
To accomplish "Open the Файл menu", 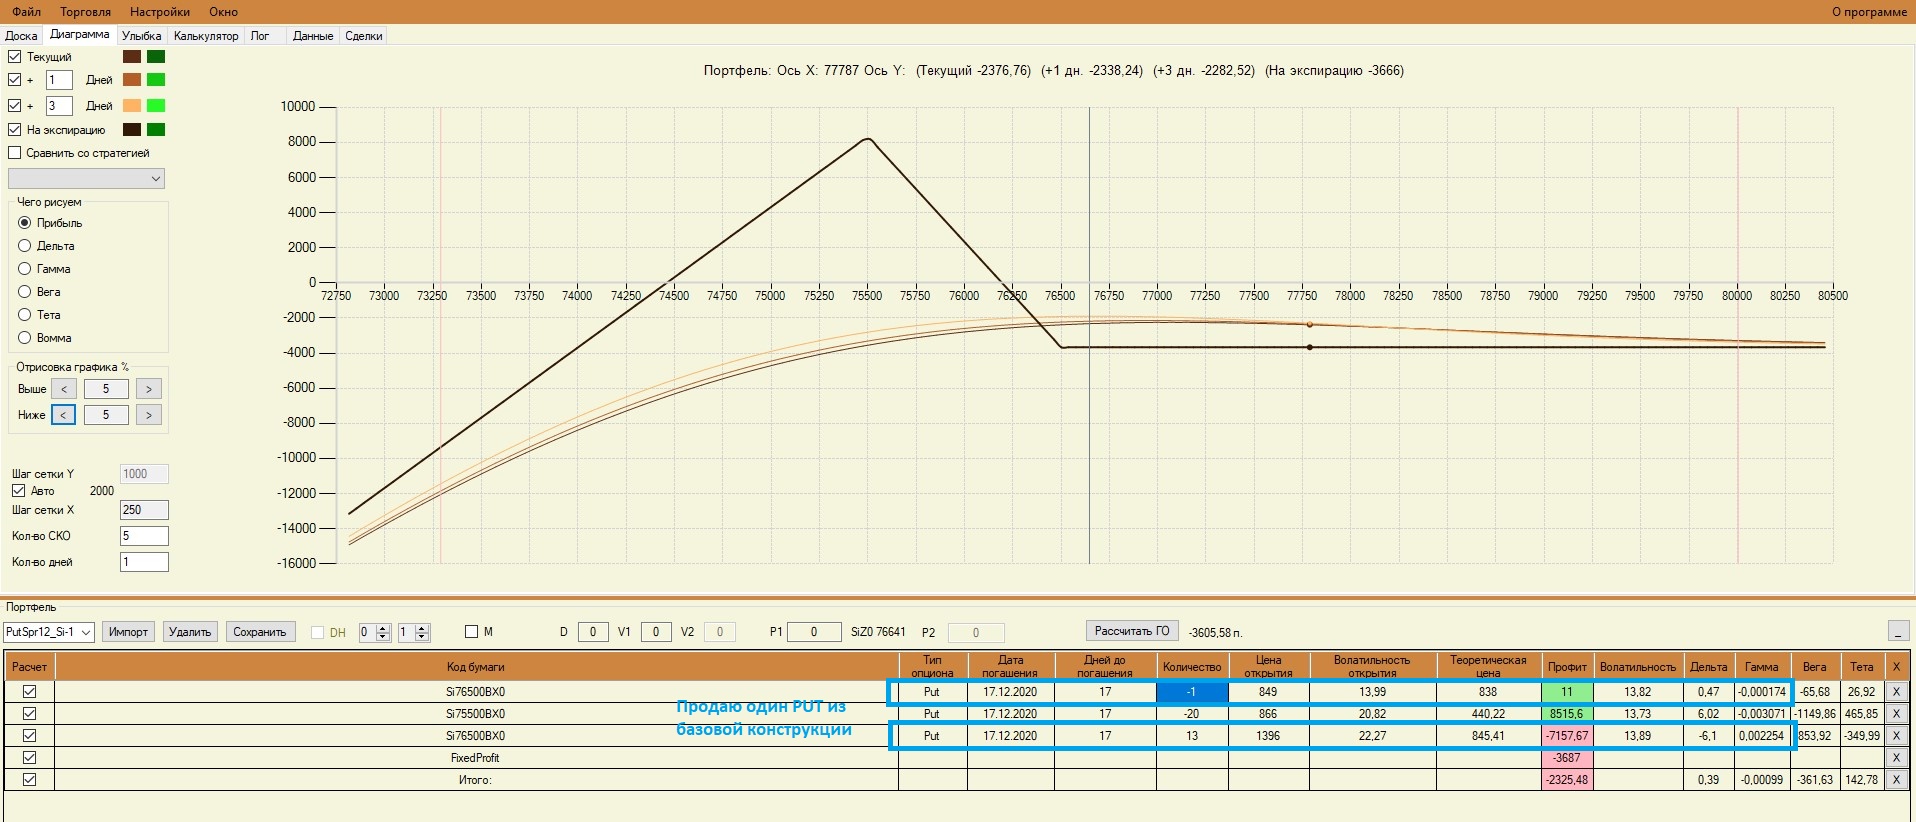I will pyautogui.click(x=27, y=12).
